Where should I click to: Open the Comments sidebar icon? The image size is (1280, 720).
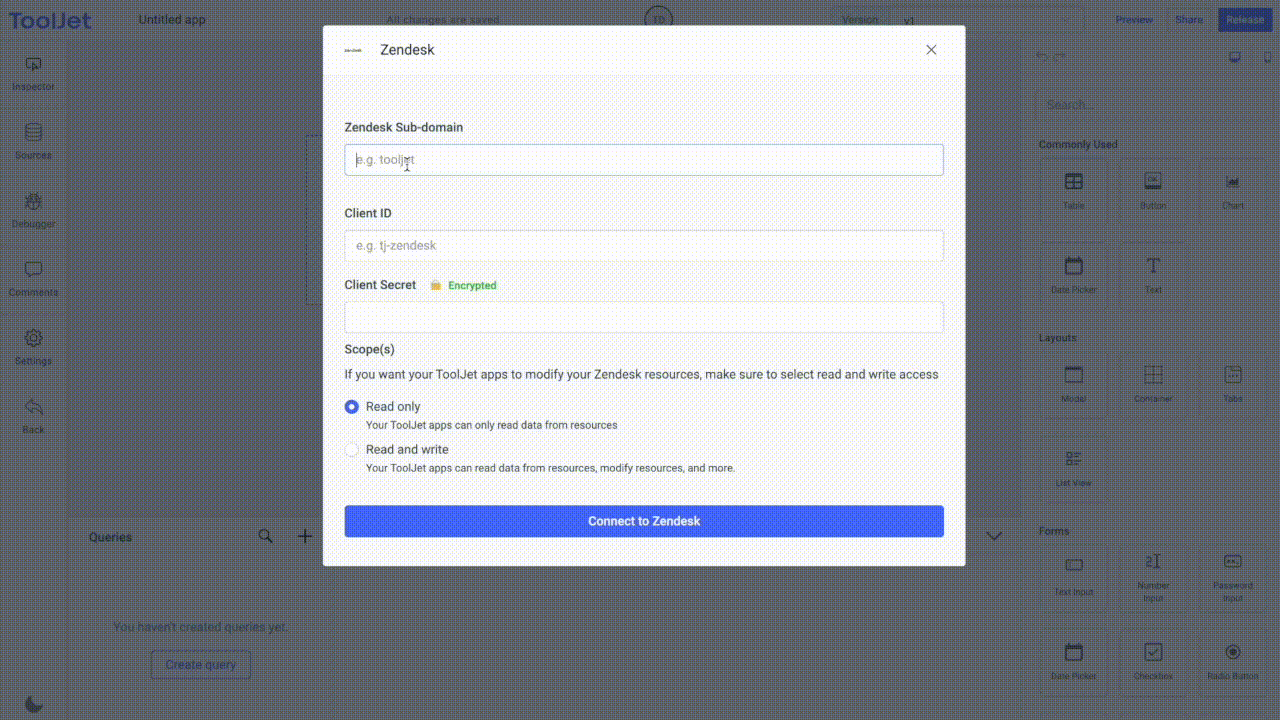click(x=33, y=271)
